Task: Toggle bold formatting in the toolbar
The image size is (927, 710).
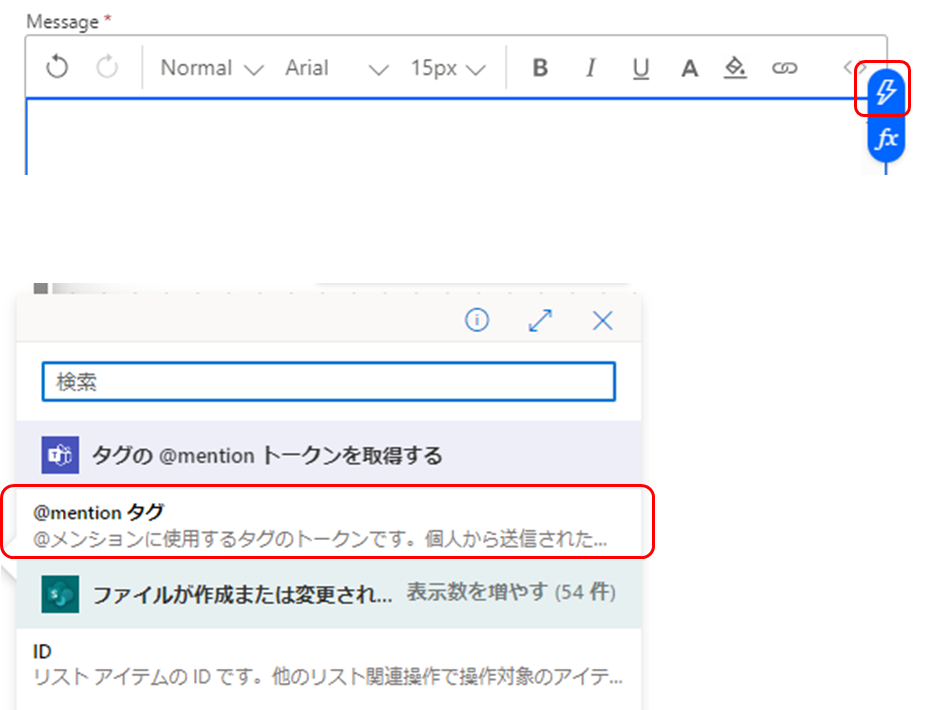Action: click(x=540, y=67)
